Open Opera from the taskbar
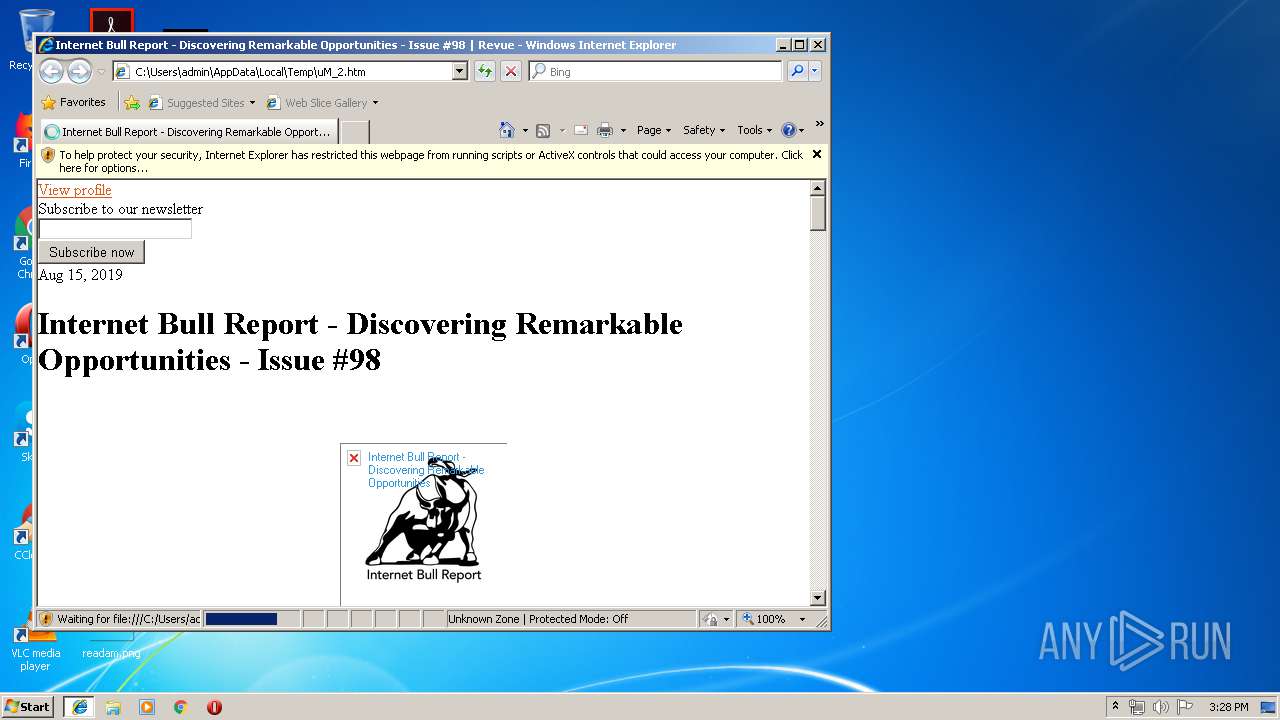Image resolution: width=1280 pixels, height=720 pixels. (214, 707)
